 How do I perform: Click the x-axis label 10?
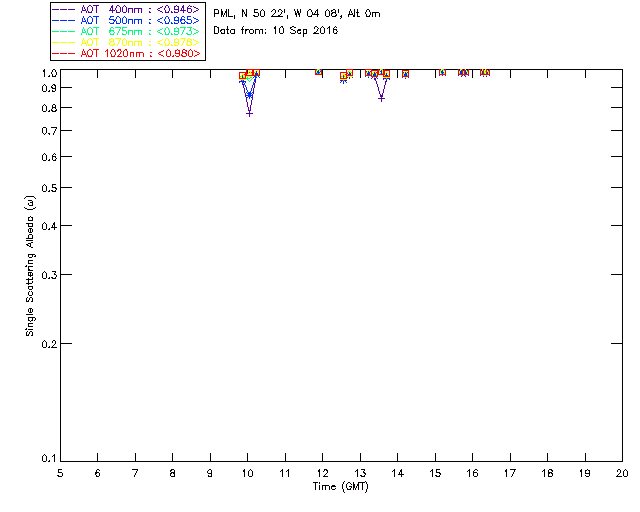[247, 473]
